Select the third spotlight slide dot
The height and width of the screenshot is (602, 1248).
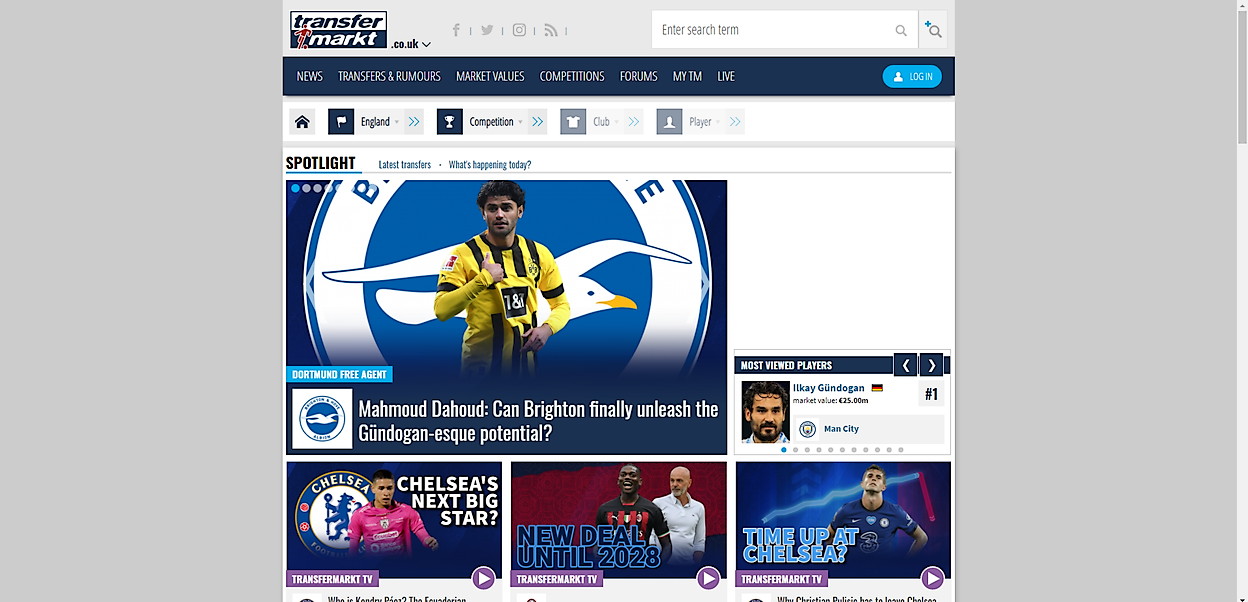click(x=318, y=188)
